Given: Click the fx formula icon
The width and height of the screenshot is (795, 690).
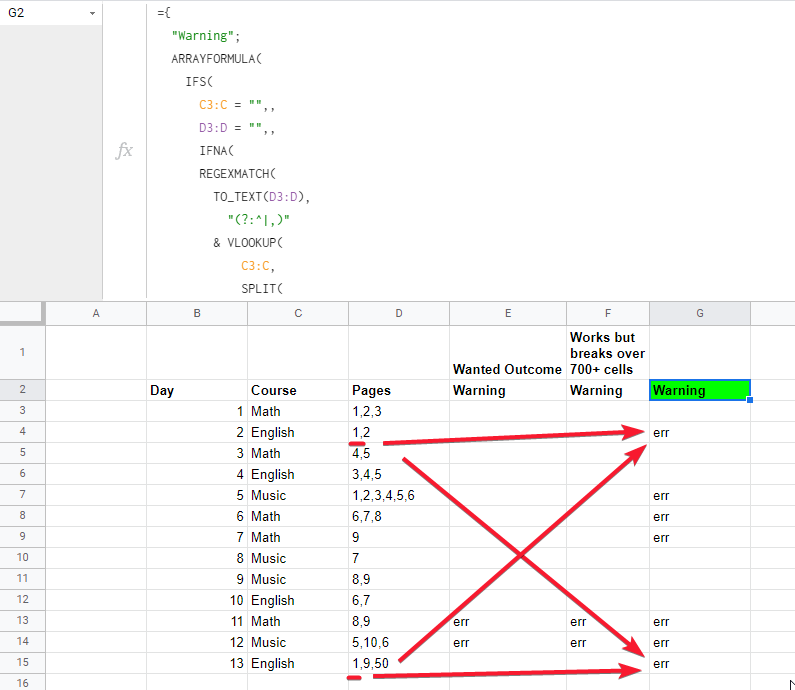Looking at the screenshot, I should pos(124,151).
